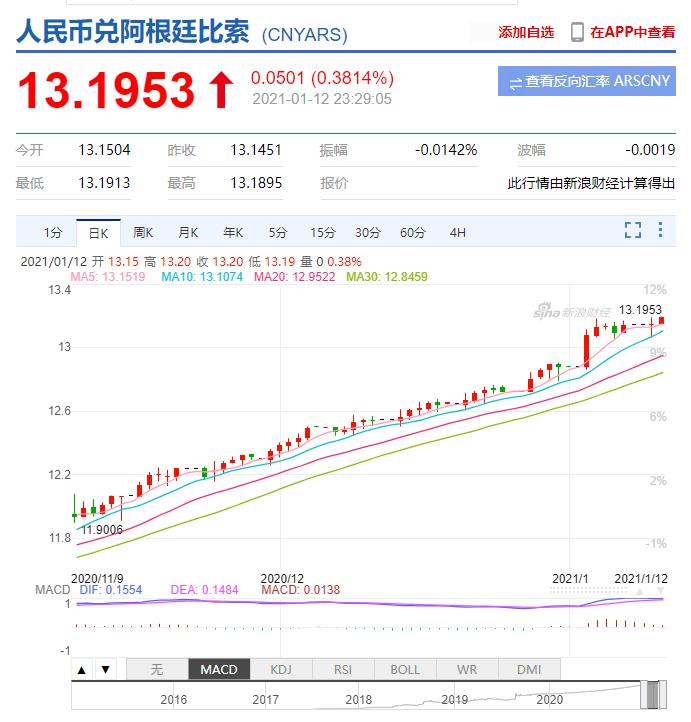Viewport: 691px width, 722px height.
Task: Click the 振幅 value -0.0142%
Action: pyautogui.click(x=446, y=150)
